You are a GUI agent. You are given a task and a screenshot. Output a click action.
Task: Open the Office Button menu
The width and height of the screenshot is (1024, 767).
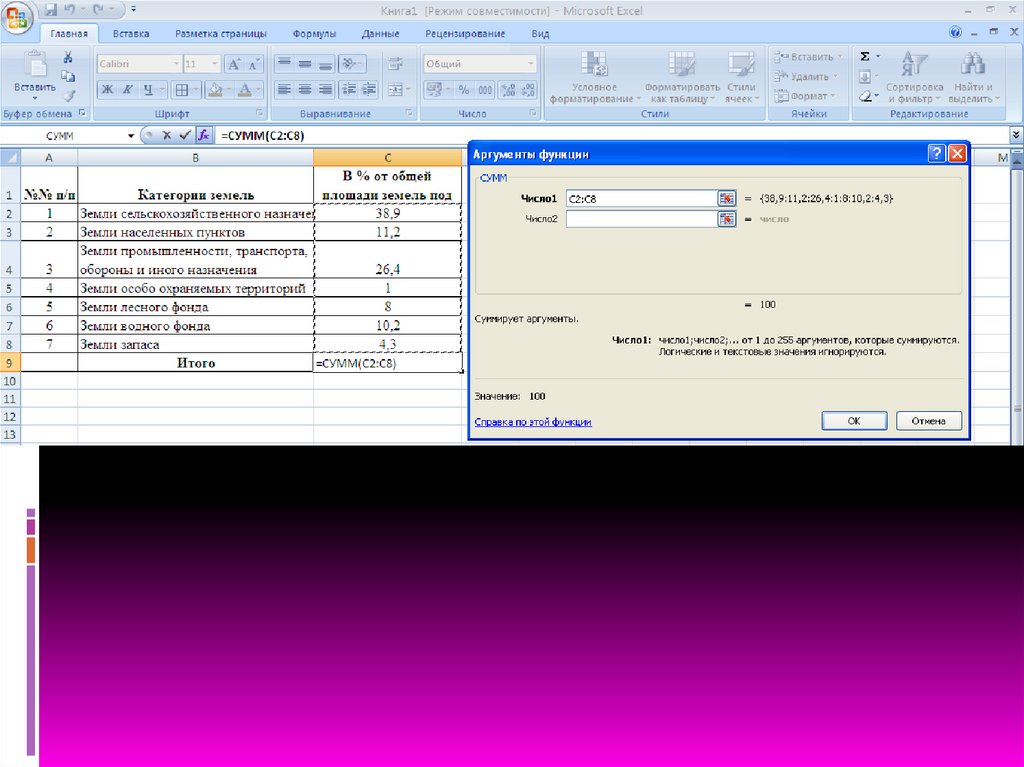coord(17,16)
